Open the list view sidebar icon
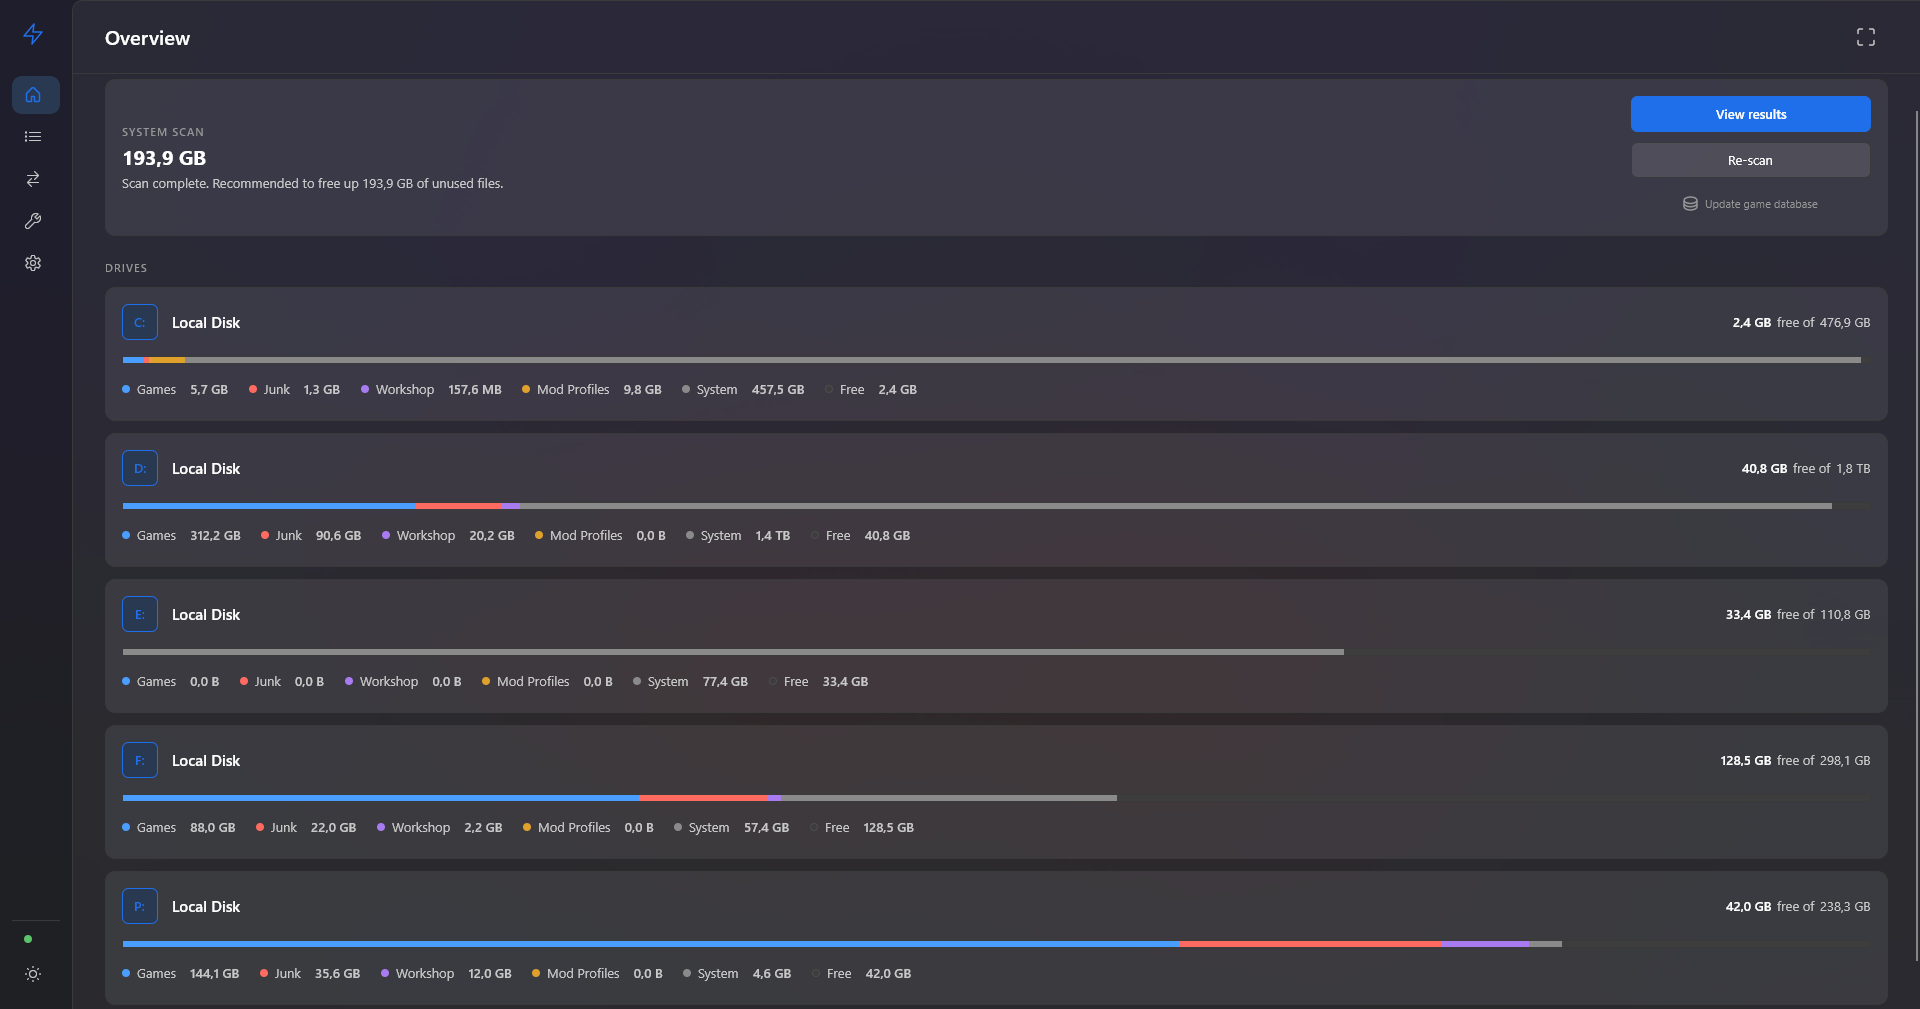Screen dimensions: 1920x1009 (33, 137)
